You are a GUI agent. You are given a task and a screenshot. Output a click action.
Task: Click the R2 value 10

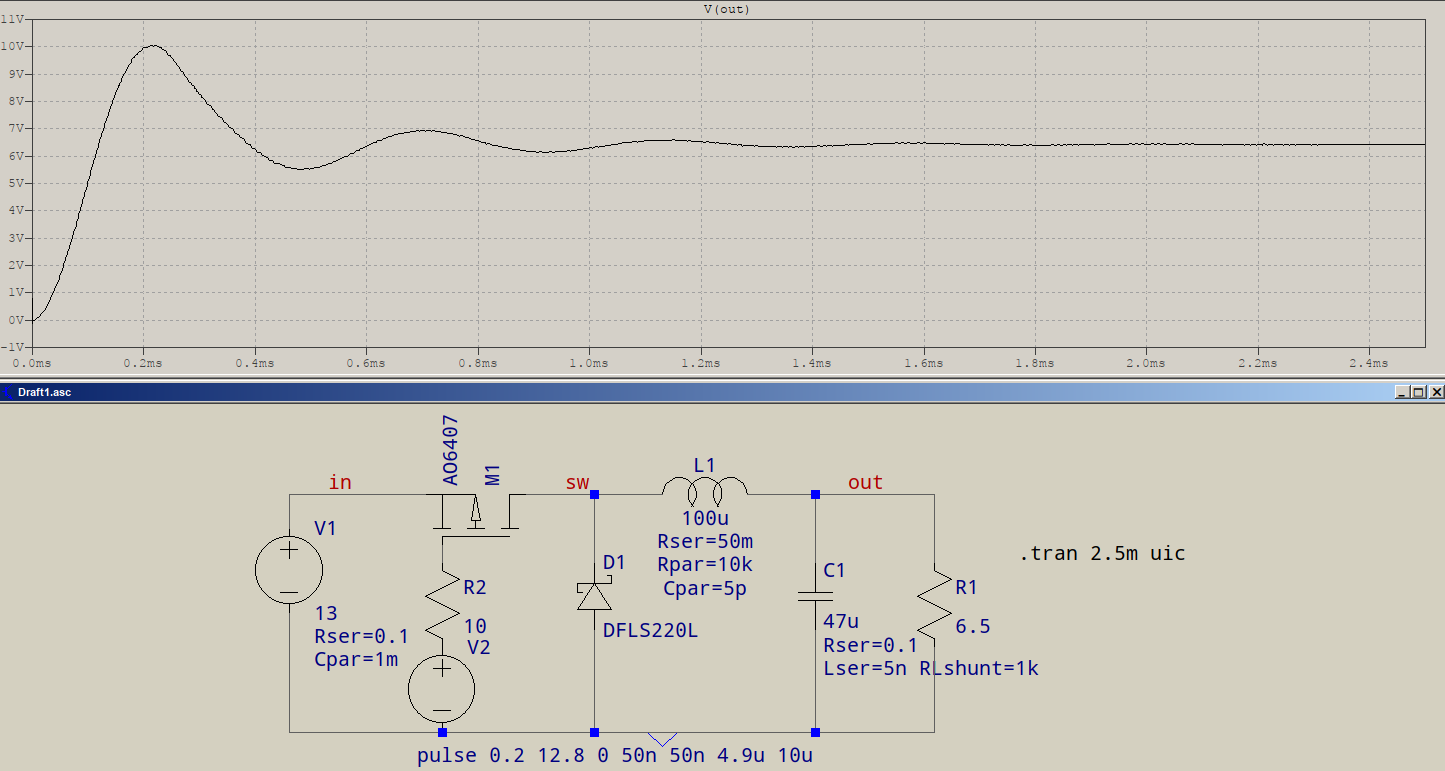tap(476, 627)
